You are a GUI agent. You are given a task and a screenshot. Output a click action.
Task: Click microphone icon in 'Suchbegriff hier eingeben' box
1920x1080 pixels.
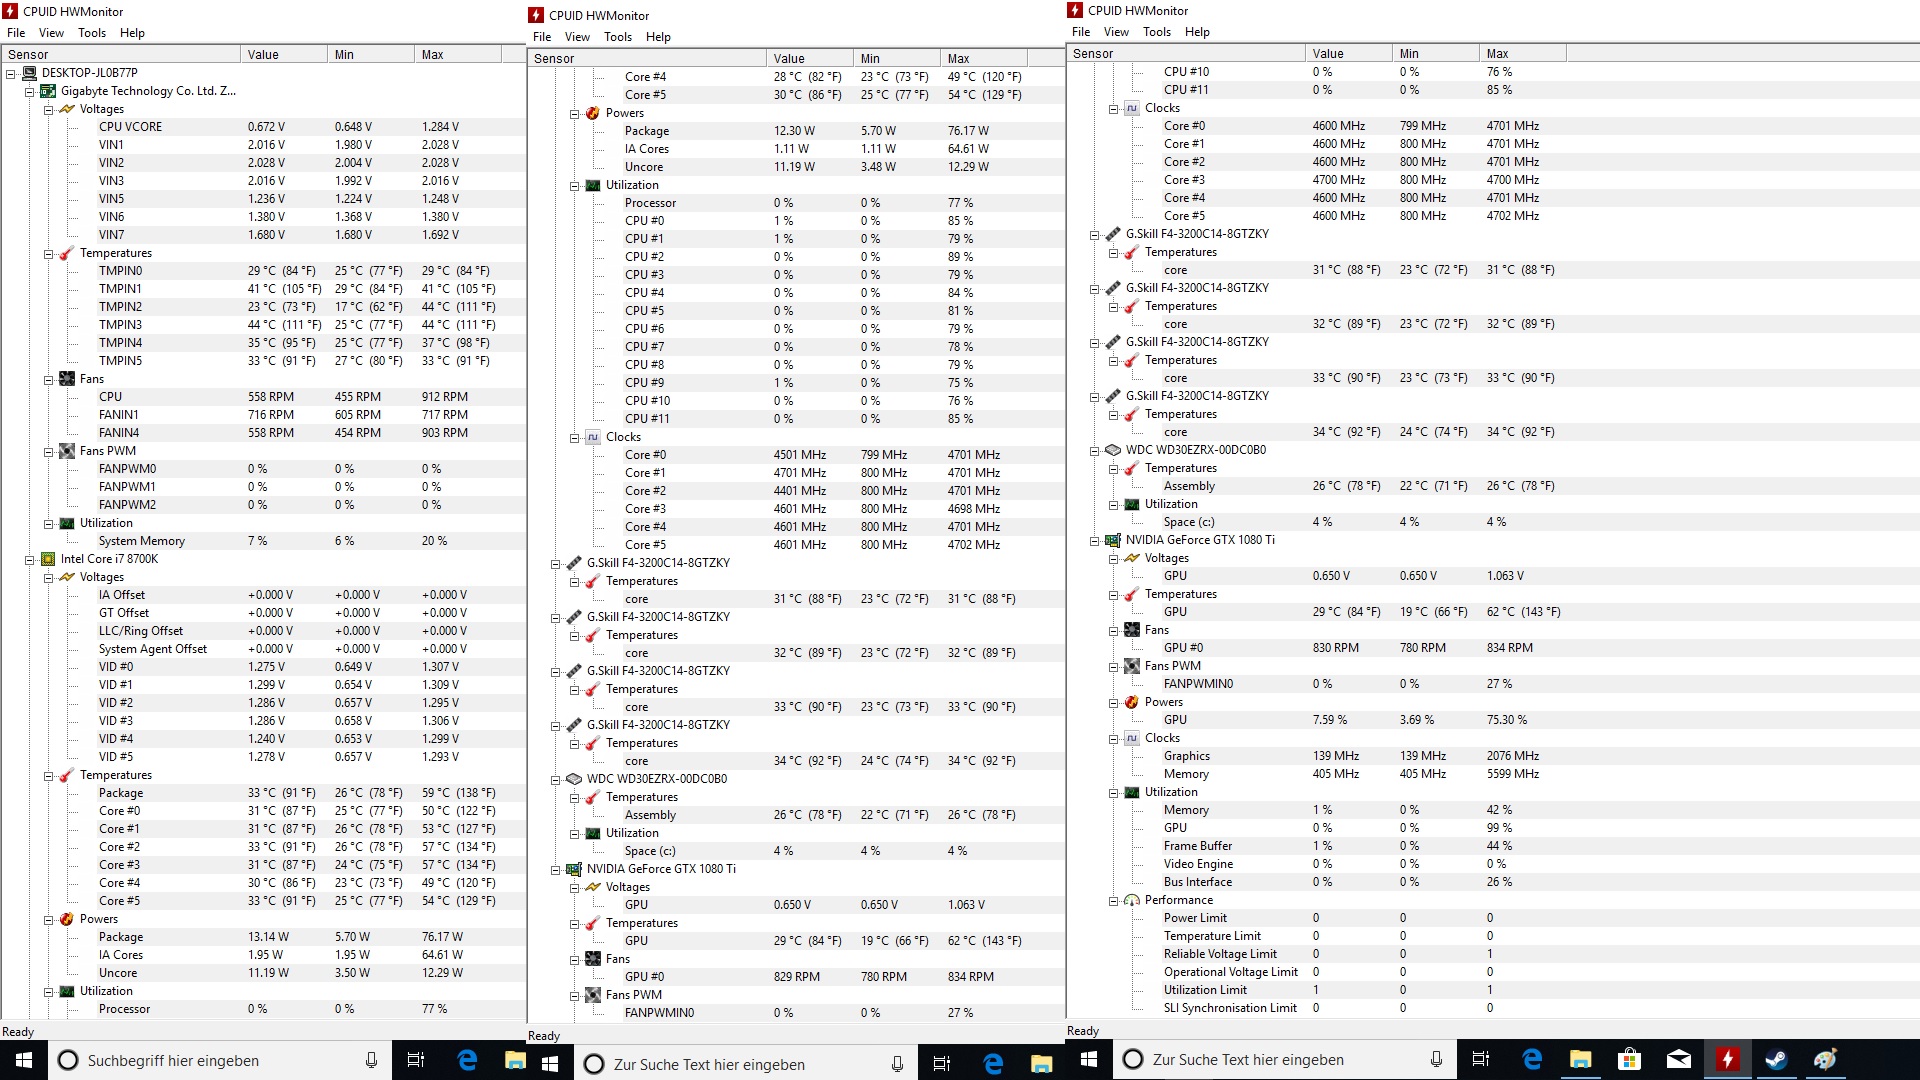pyautogui.click(x=371, y=1060)
